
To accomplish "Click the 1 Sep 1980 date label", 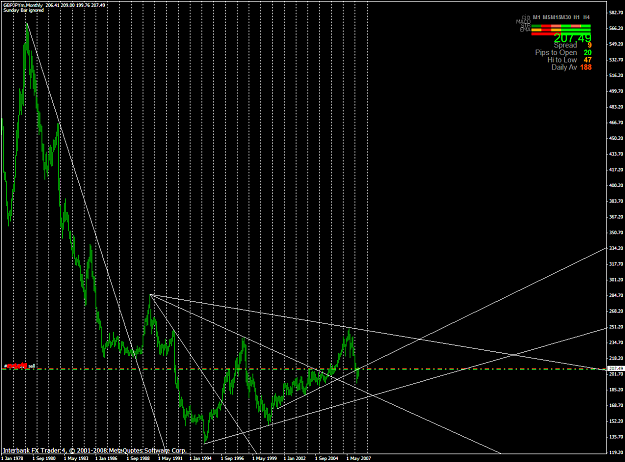I will click(x=44, y=458).
